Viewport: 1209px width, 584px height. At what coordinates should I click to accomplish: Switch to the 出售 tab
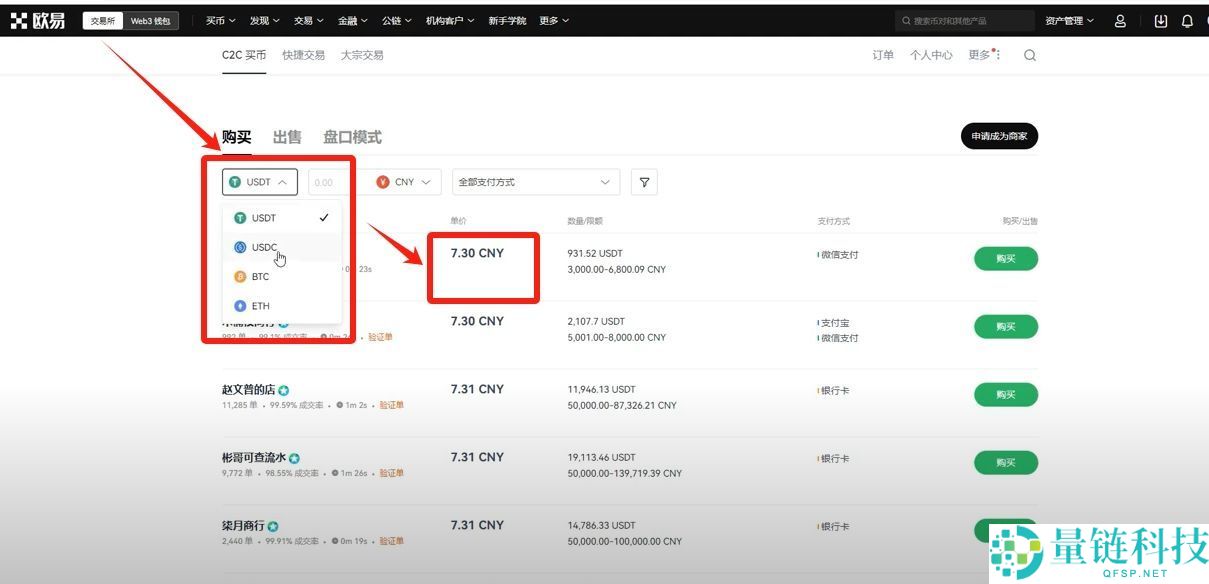tap(287, 137)
